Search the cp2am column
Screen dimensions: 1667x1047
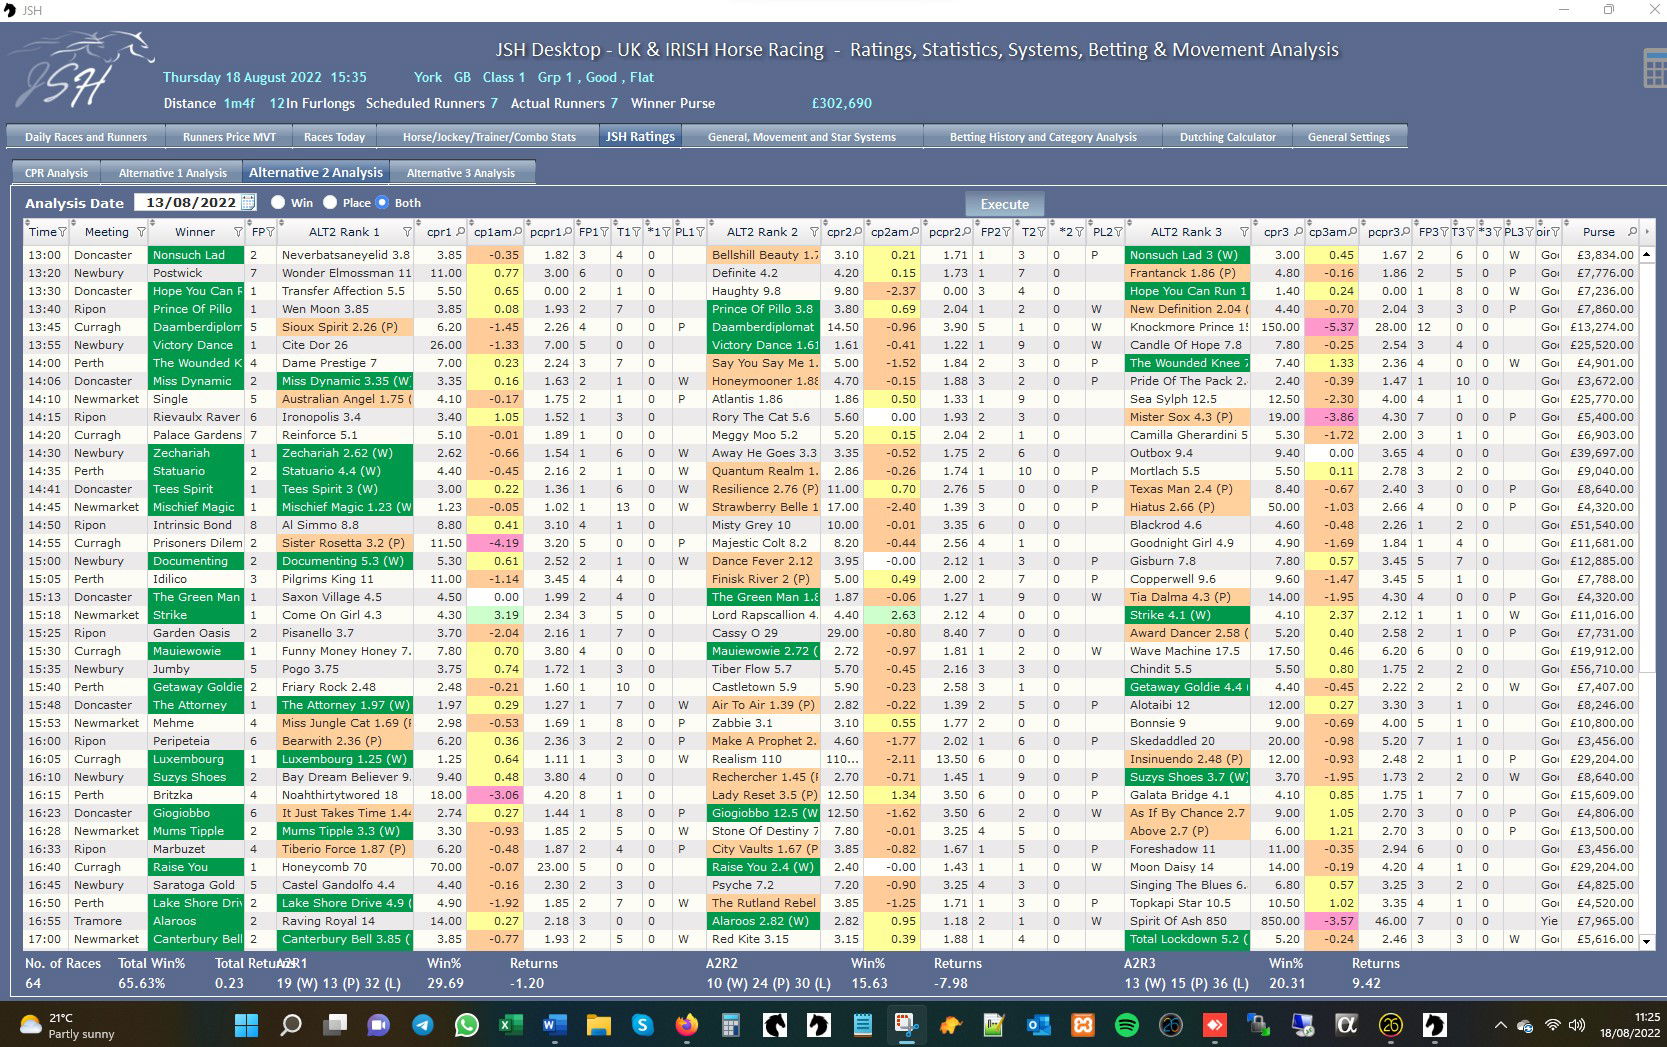click(x=915, y=232)
